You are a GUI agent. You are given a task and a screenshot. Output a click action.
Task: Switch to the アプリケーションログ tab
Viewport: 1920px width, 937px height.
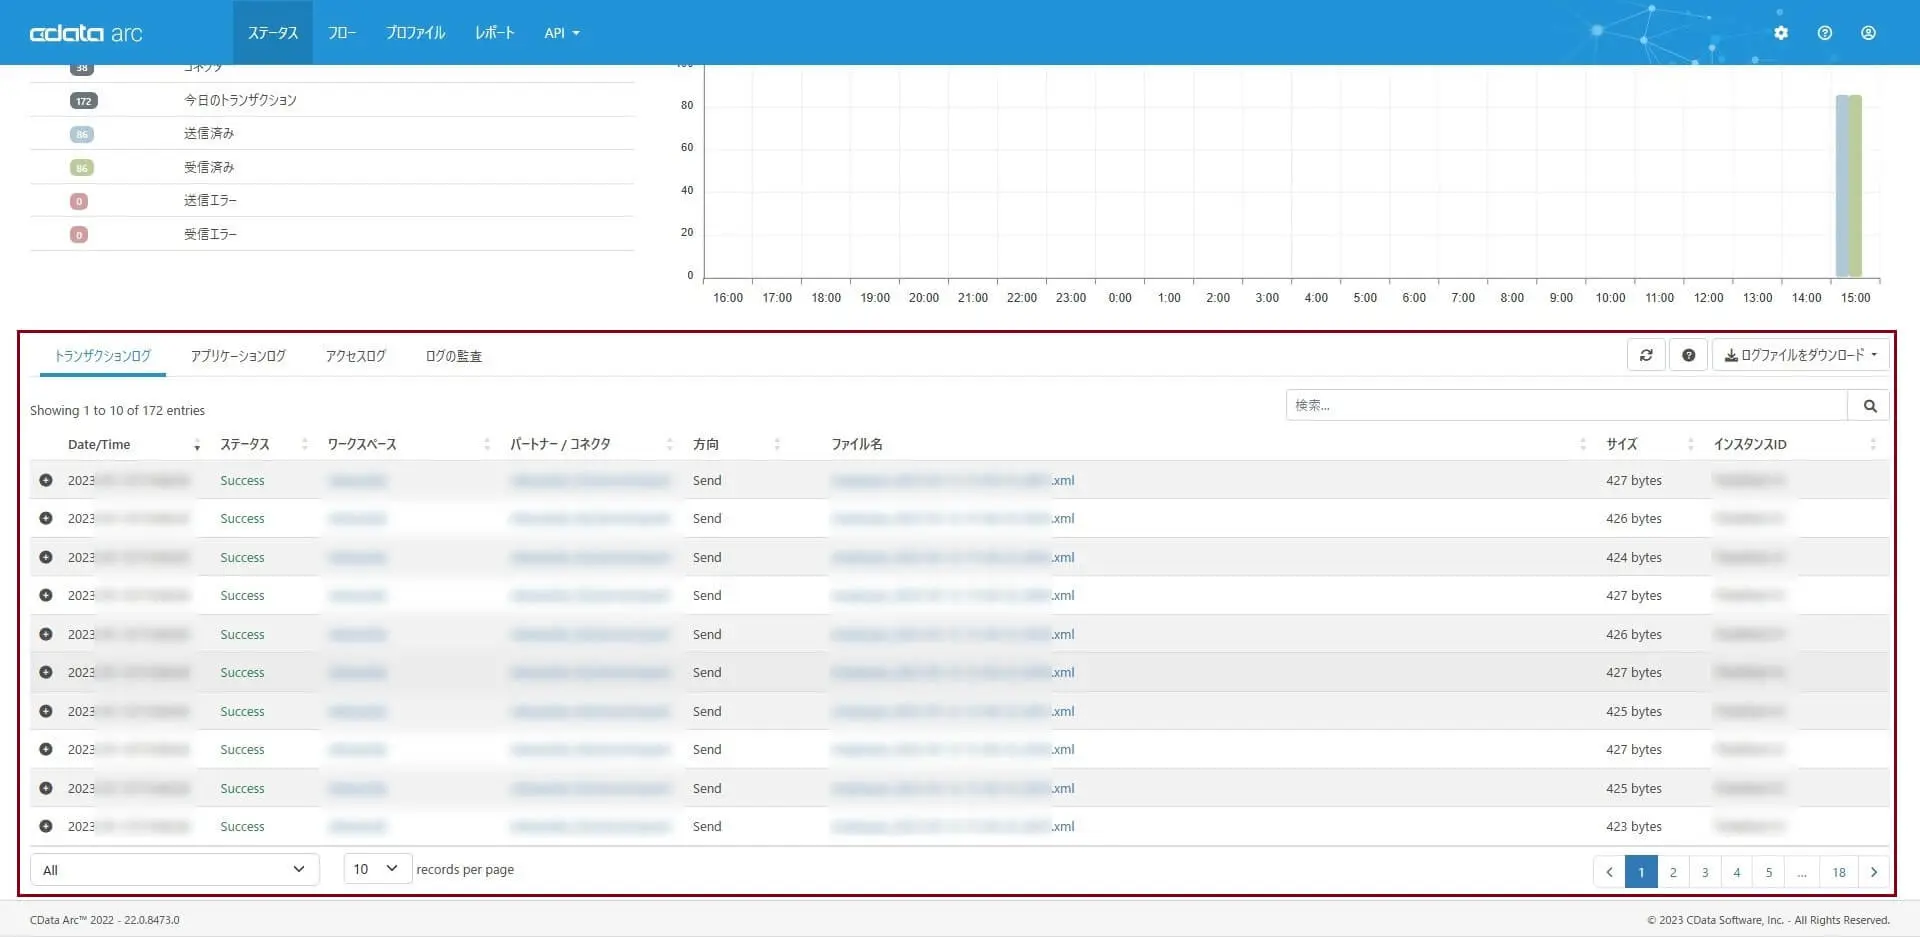pyautogui.click(x=238, y=356)
